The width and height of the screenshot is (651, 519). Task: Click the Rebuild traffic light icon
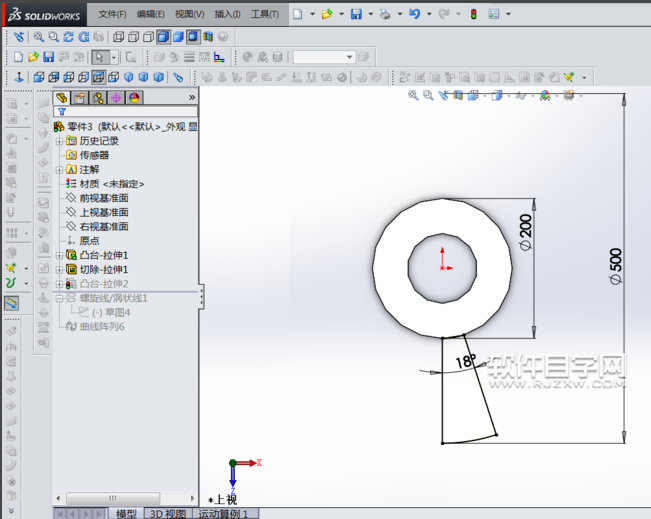click(x=473, y=14)
